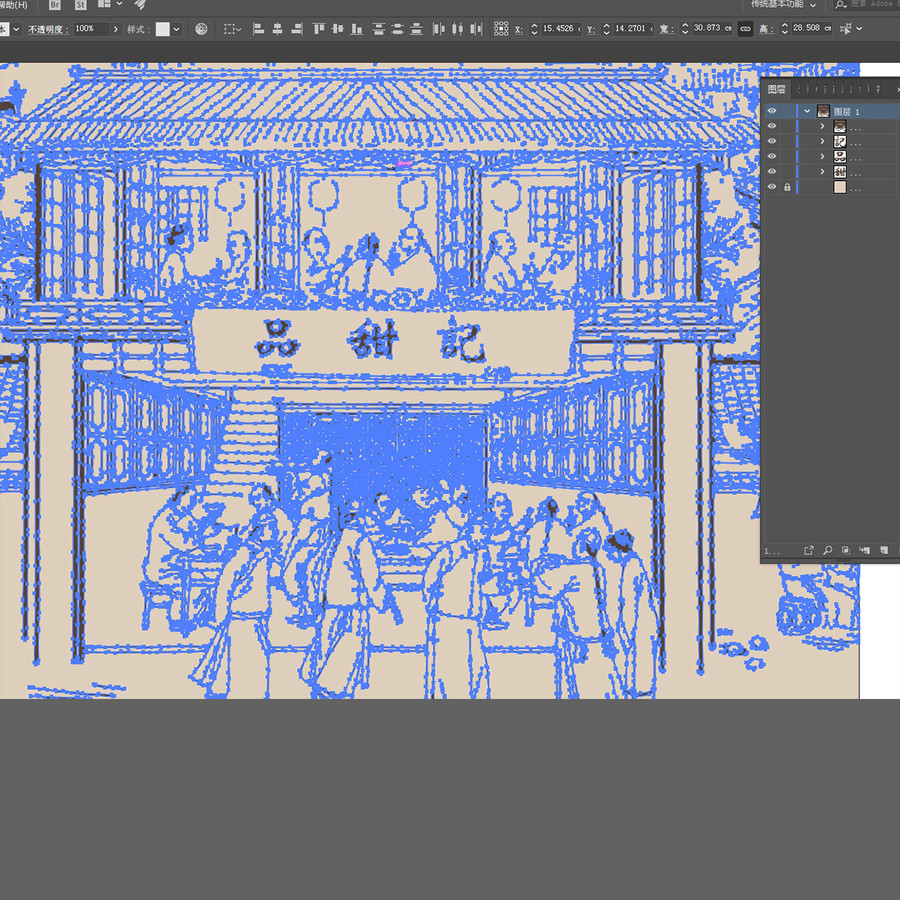Click the recolor artwork wheel icon
The width and height of the screenshot is (900, 900).
pos(201,29)
